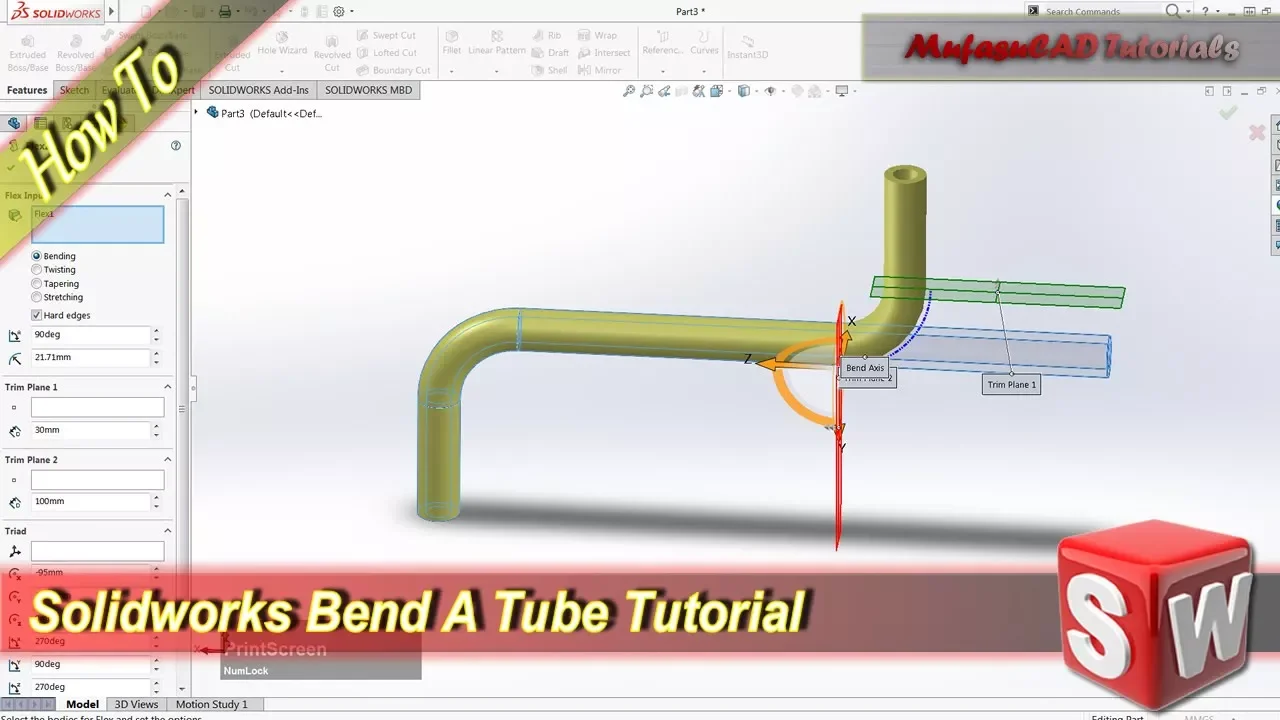Switch to the 3D Views tab
Image resolution: width=1280 pixels, height=720 pixels.
coord(136,704)
